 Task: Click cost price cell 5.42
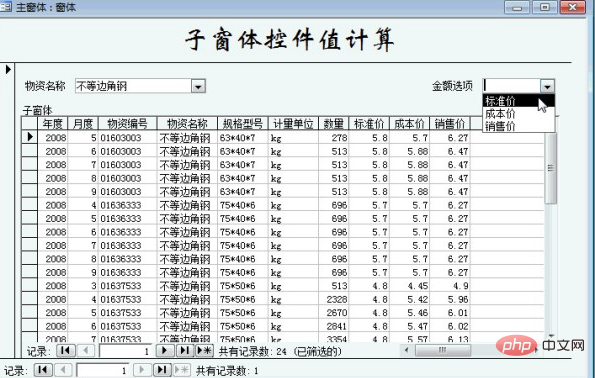coord(409,299)
